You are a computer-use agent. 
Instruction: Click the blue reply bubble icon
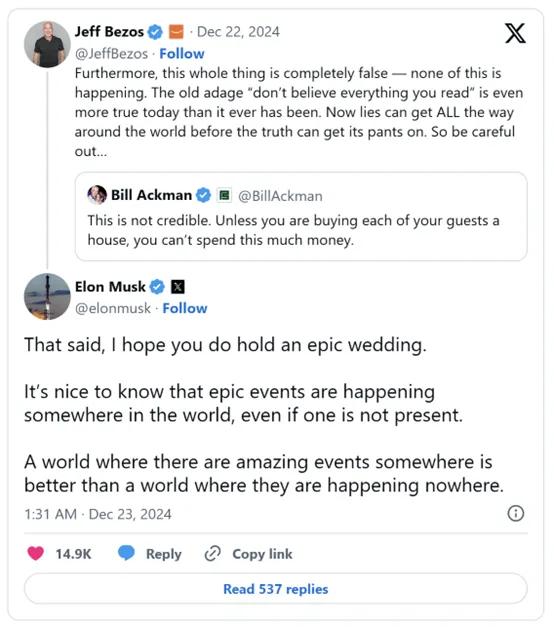pos(126,553)
